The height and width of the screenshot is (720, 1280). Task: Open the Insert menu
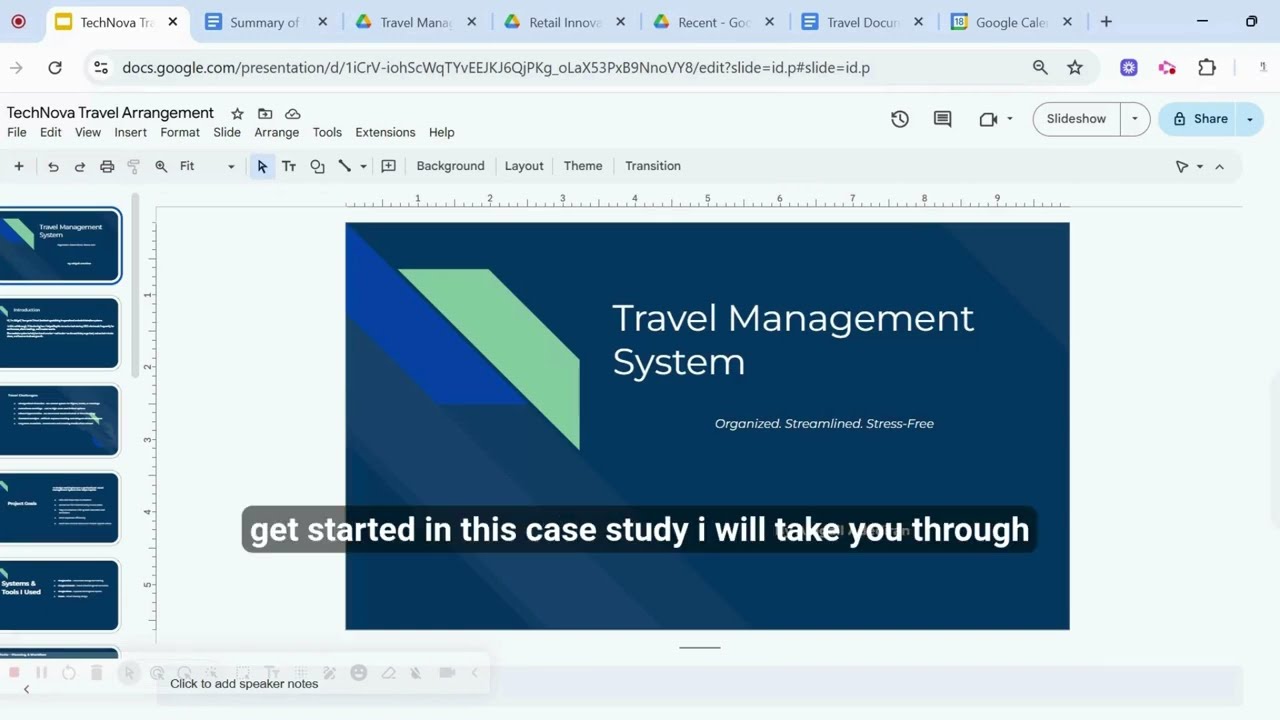tap(130, 132)
